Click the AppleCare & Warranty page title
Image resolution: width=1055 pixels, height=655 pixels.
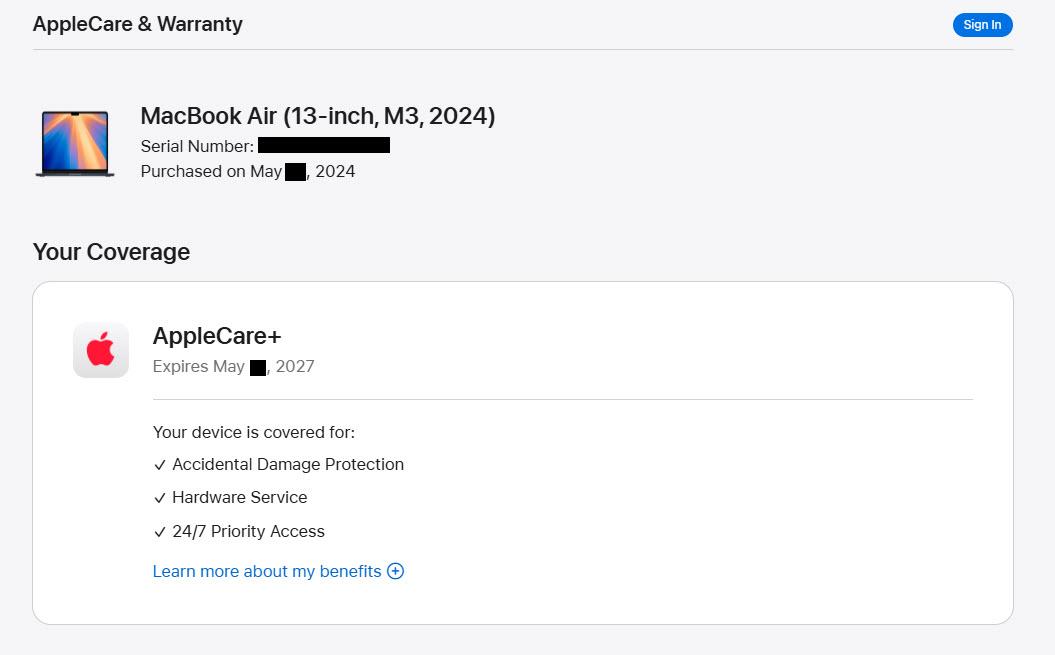pos(137,24)
